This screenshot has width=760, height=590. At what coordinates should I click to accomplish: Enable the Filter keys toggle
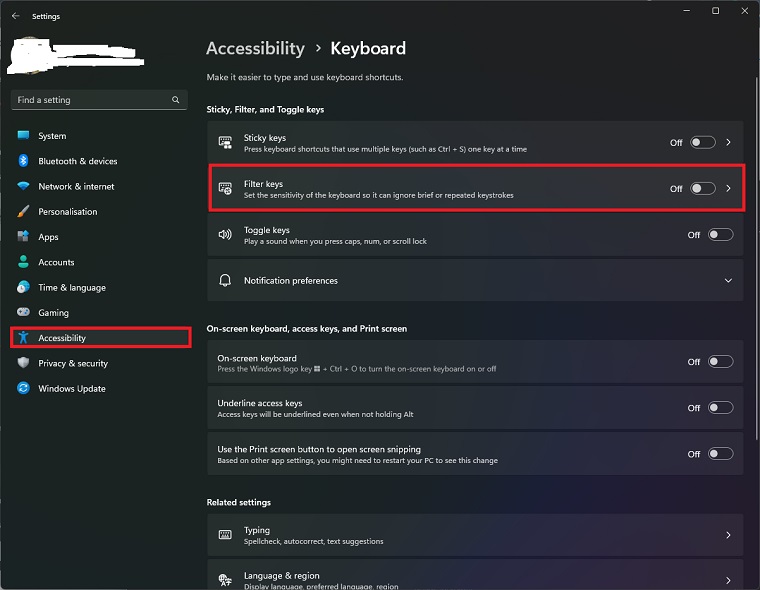(703, 188)
